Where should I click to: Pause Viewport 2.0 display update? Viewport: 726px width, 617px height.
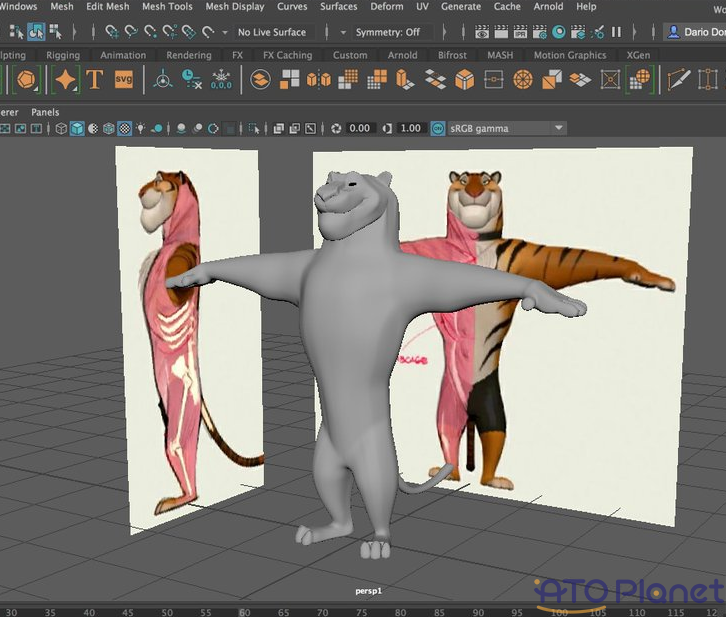pyautogui.click(x=616, y=32)
